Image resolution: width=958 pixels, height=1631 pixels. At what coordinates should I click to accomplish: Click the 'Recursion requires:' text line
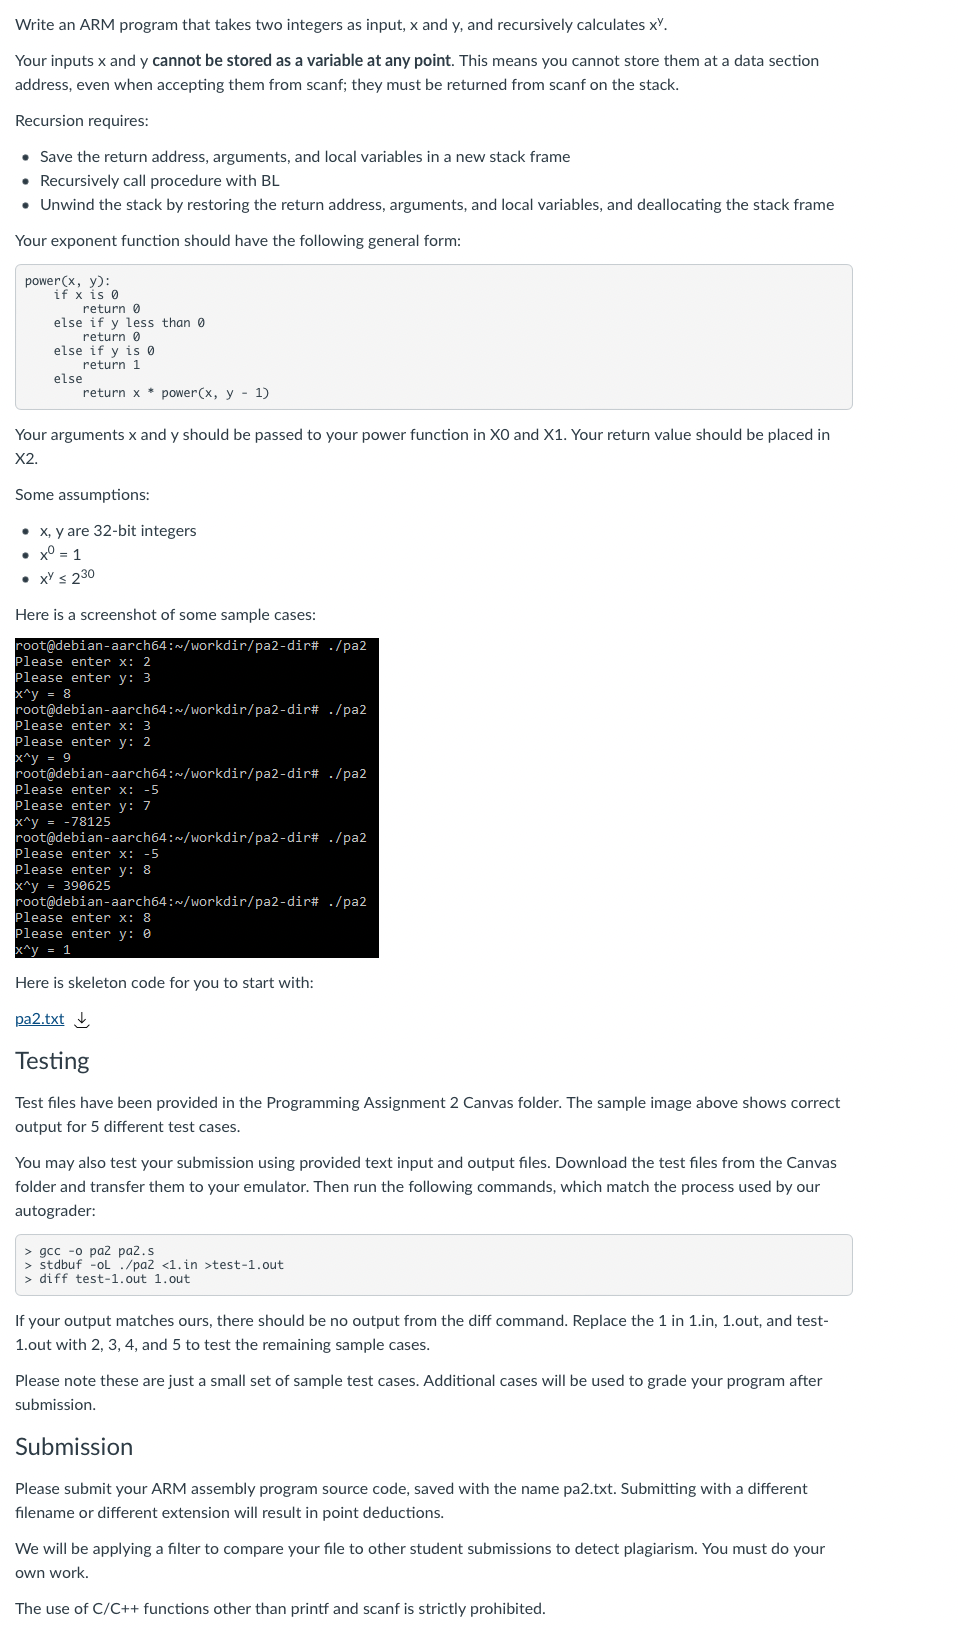pyautogui.click(x=82, y=121)
